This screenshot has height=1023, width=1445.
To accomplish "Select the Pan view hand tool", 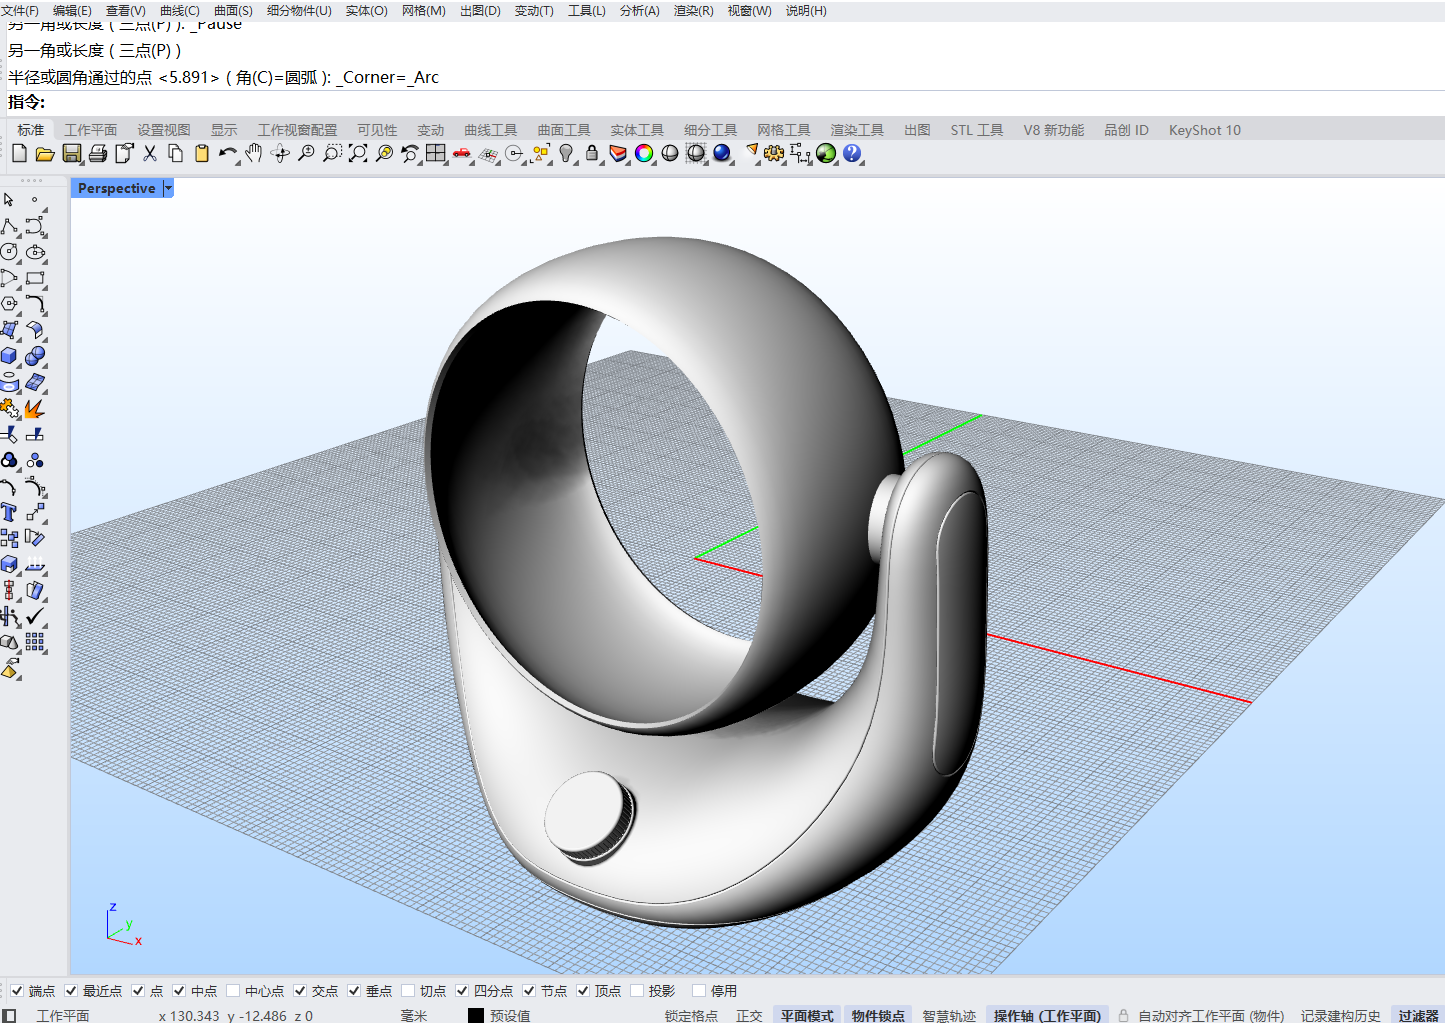I will (254, 153).
